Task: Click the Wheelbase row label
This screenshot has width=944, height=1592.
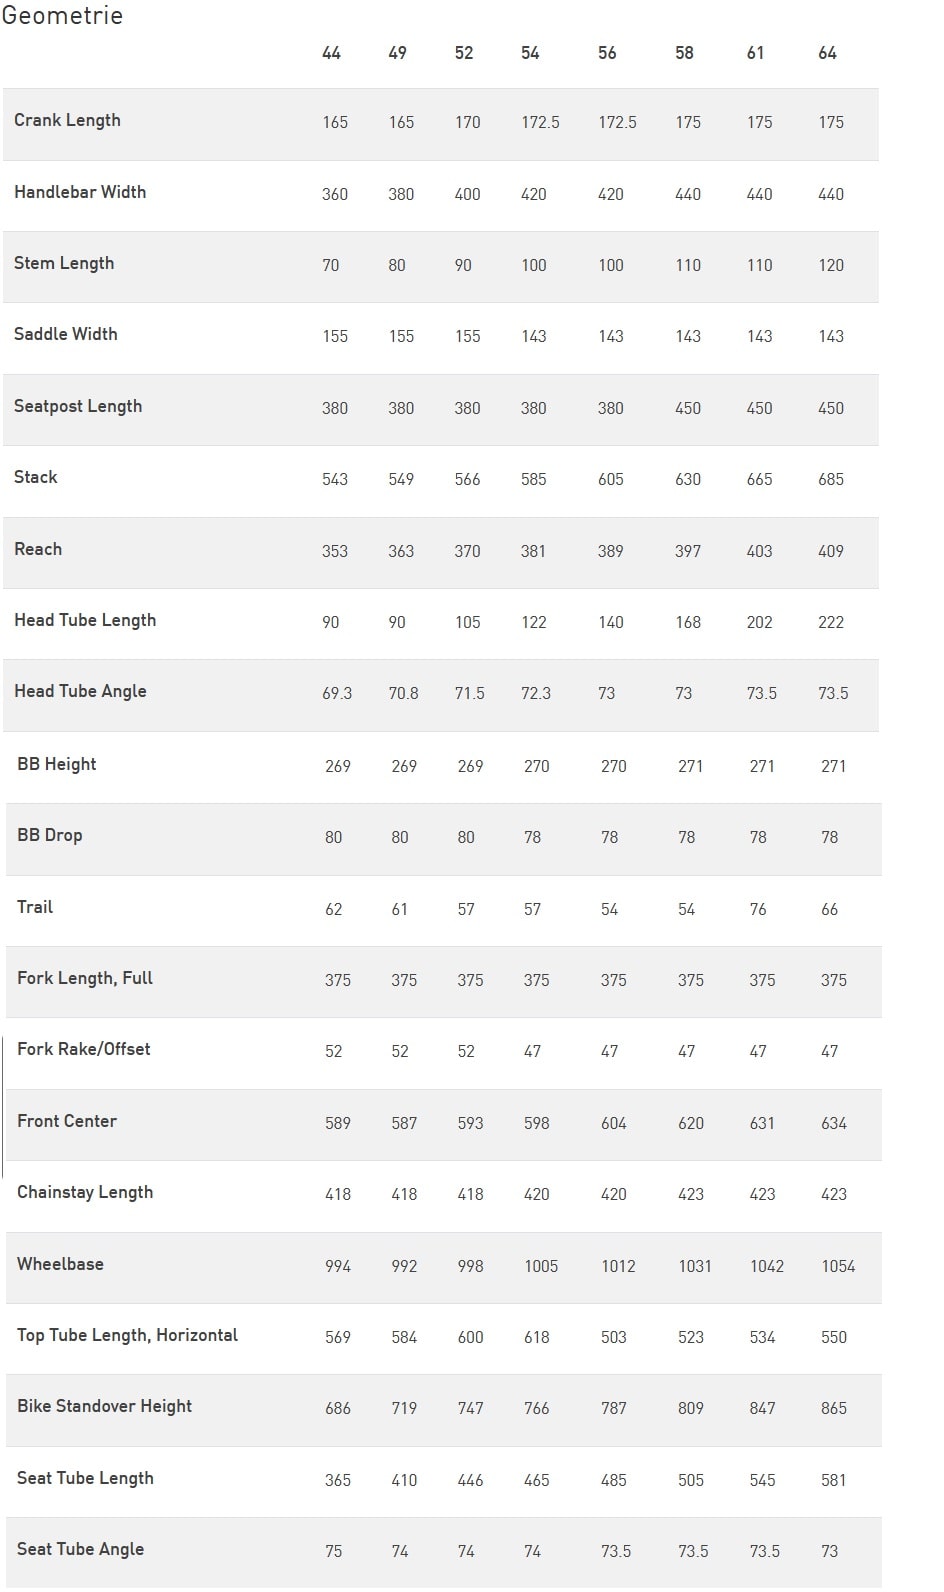Action: click(60, 1264)
